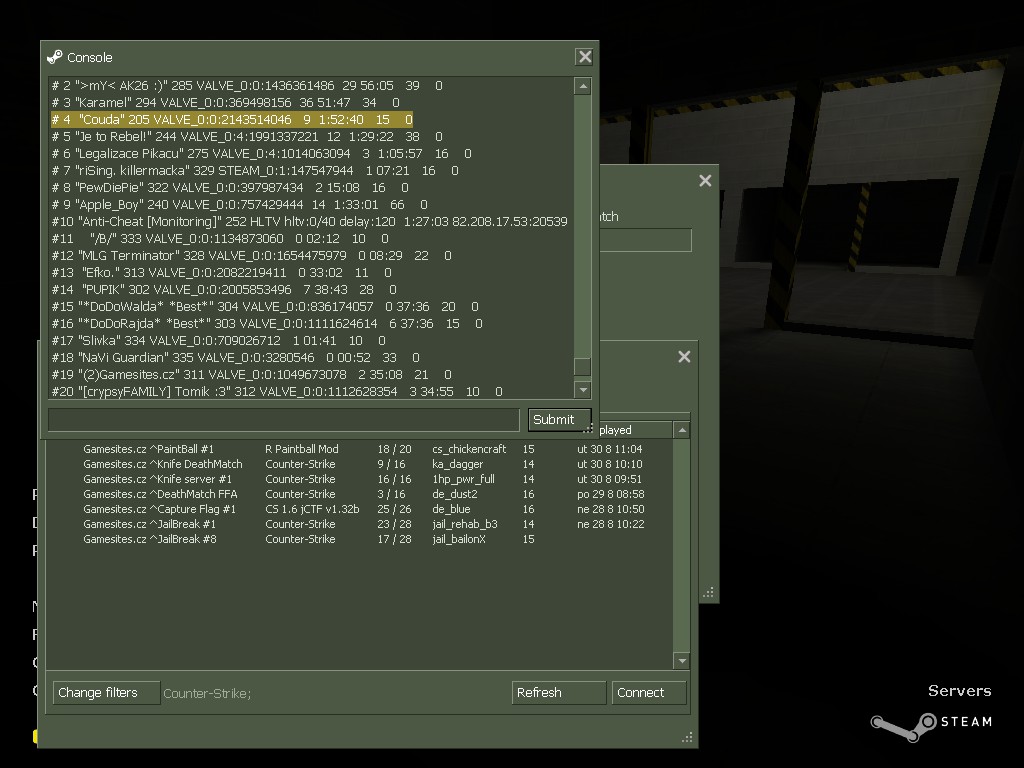Screen dimensions: 1024x768
Task: Select the "Efko." console line
Action: (x=221, y=272)
